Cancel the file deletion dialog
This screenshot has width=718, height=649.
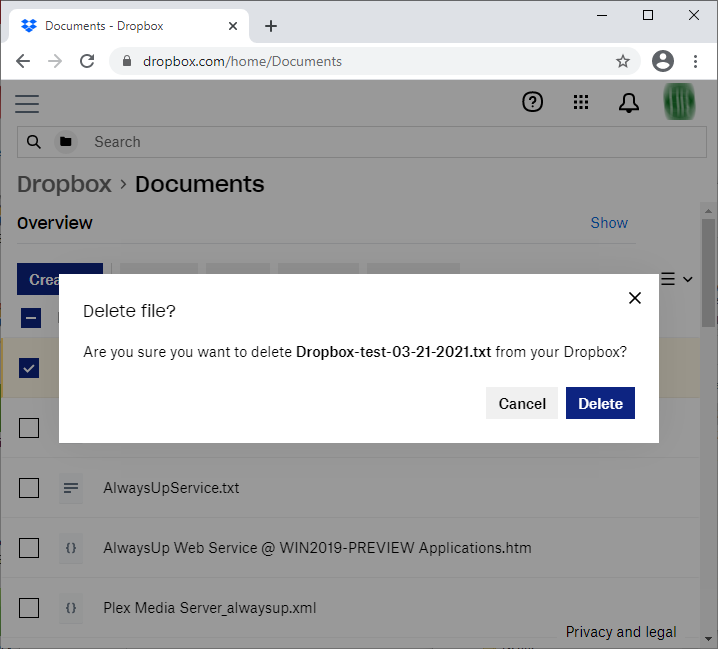tap(522, 403)
